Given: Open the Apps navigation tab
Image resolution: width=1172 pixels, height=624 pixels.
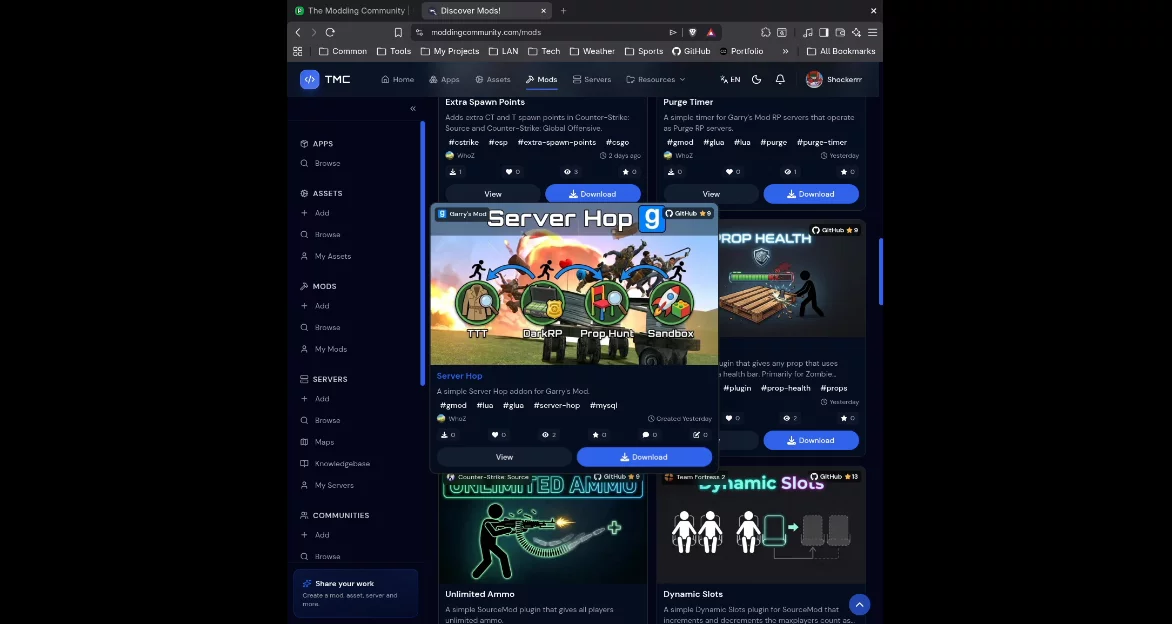Looking at the screenshot, I should tap(444, 79).
